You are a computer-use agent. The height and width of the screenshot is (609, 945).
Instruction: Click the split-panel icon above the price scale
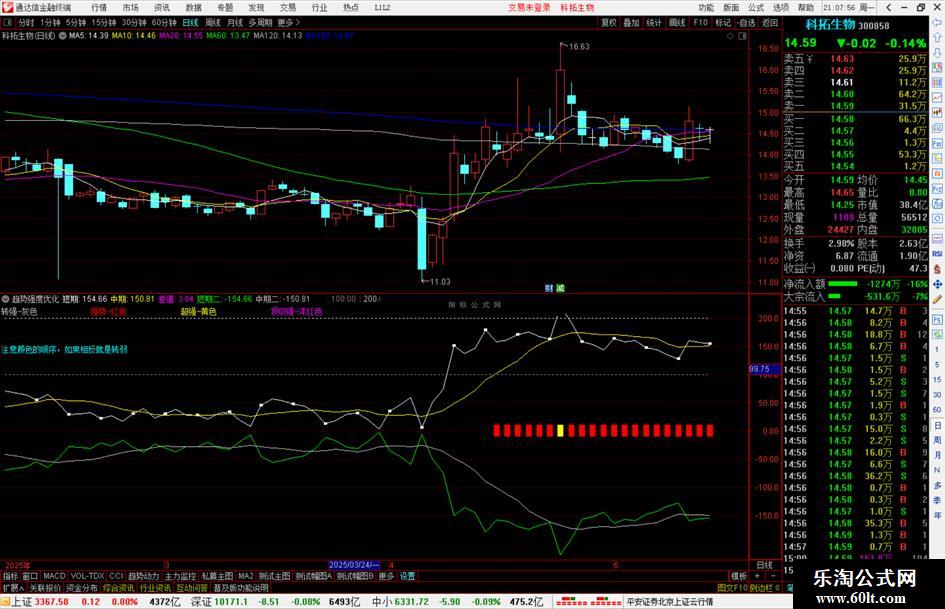point(742,36)
